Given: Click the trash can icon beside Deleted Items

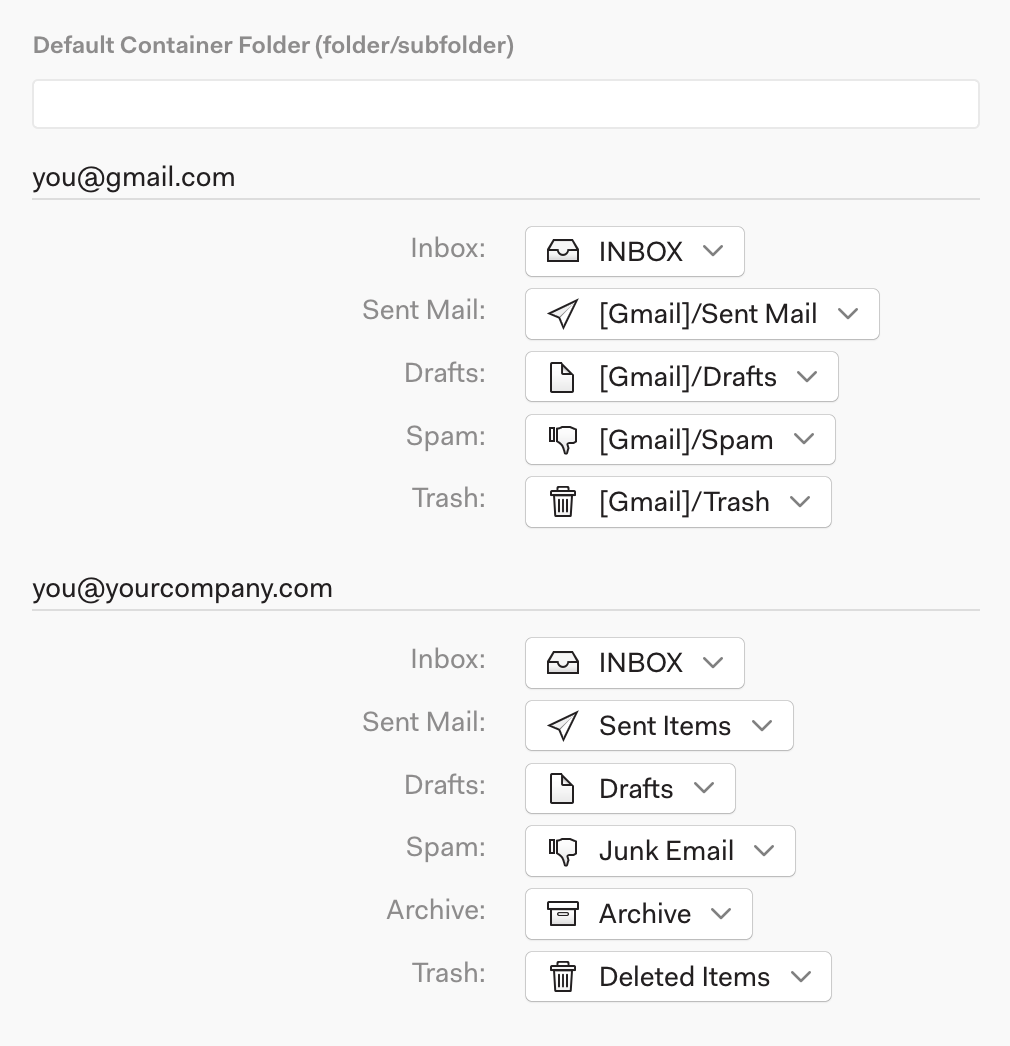Looking at the screenshot, I should (x=562, y=977).
